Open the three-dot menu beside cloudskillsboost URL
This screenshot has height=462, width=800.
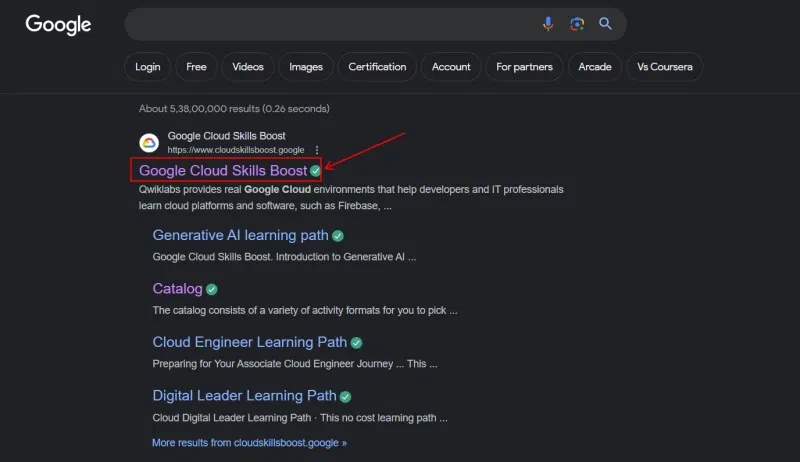point(317,150)
